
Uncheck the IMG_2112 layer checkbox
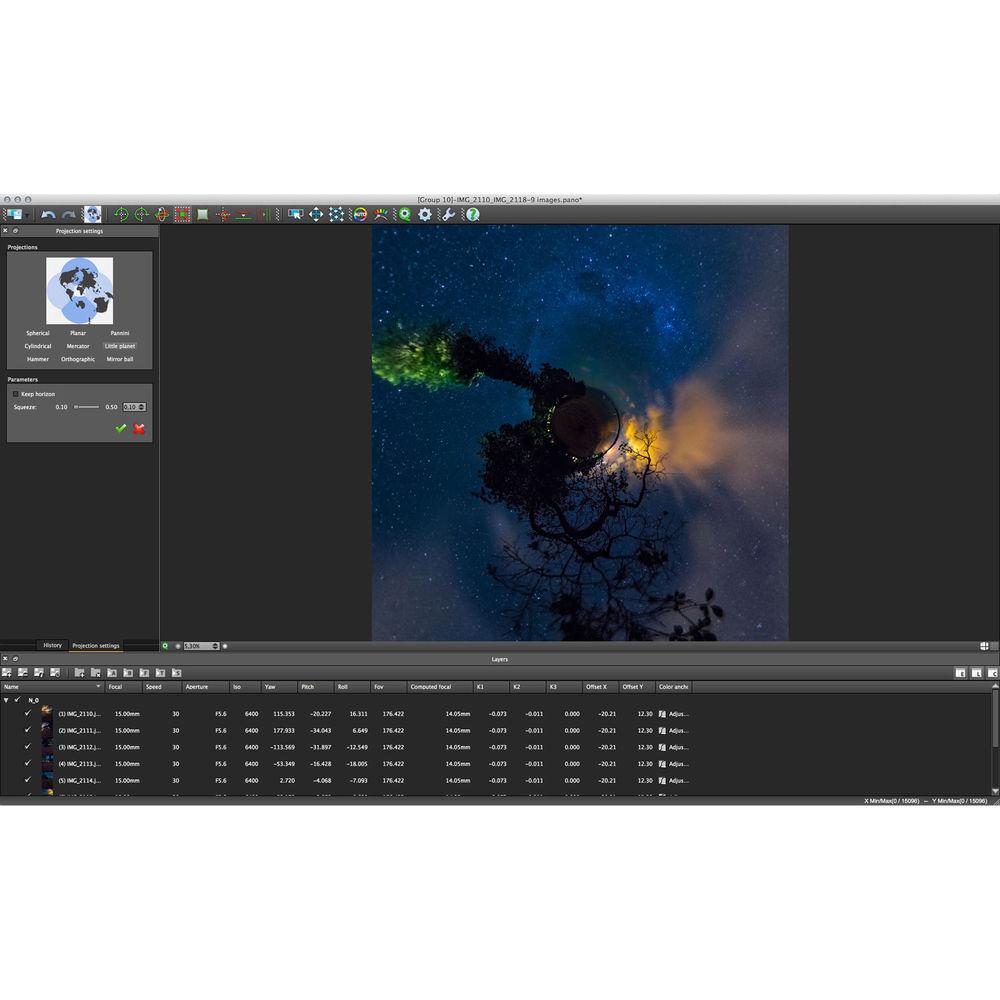pos(28,747)
